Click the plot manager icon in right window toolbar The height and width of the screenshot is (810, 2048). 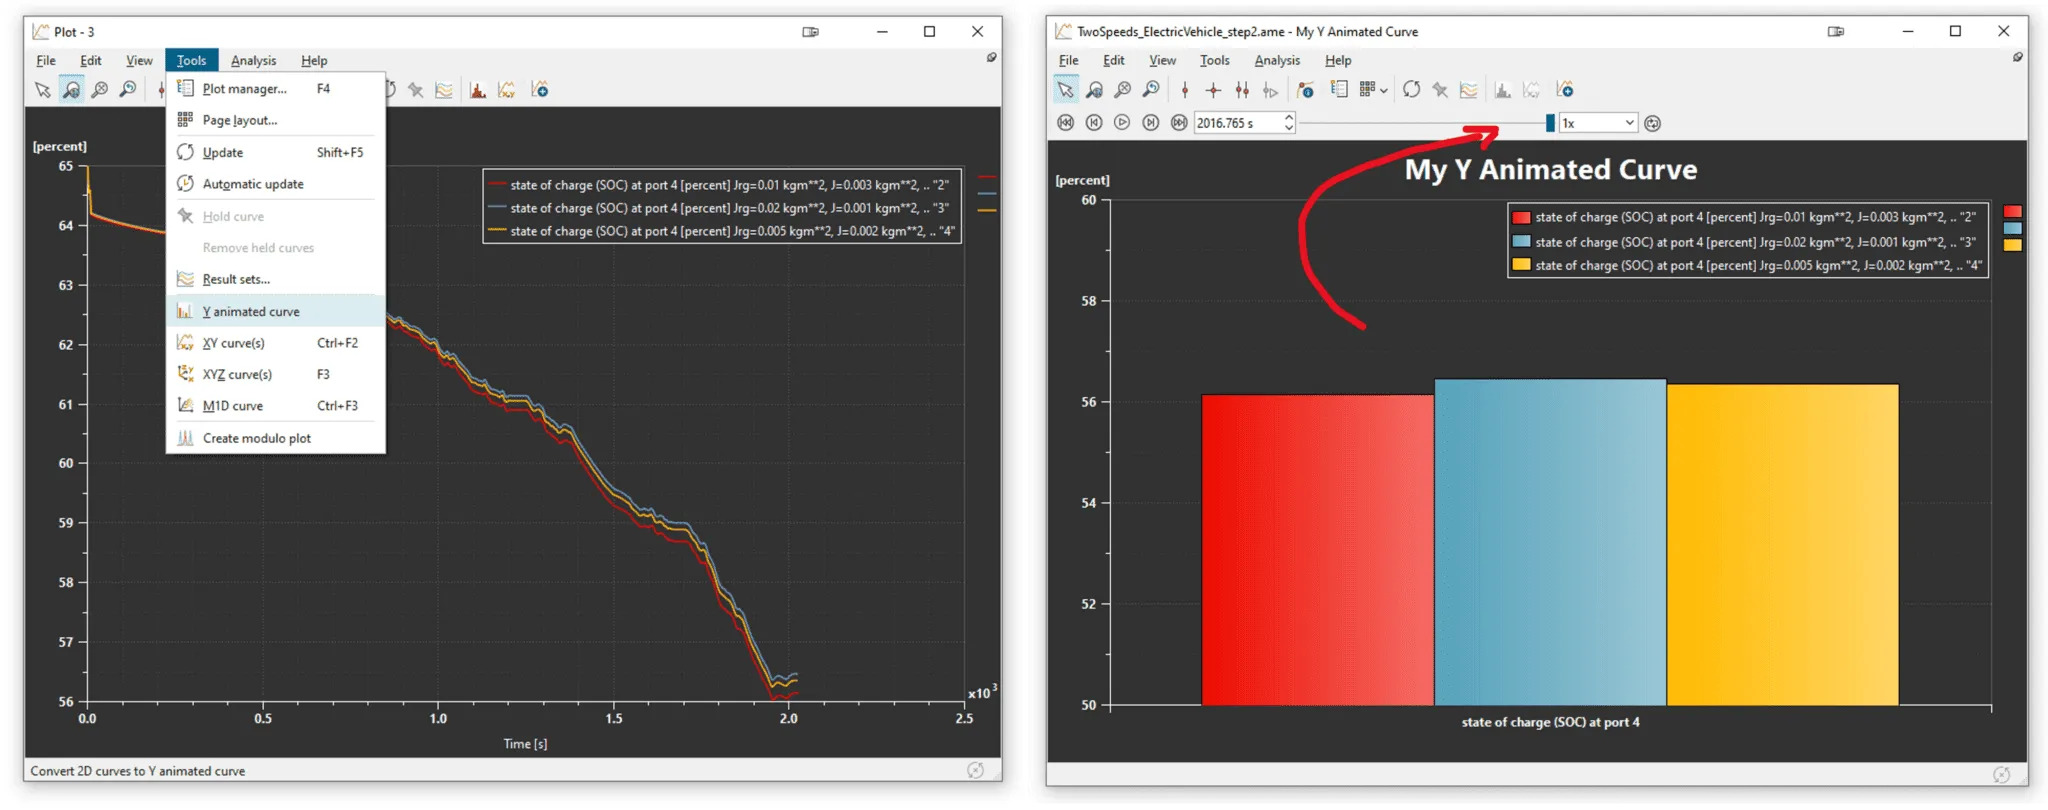click(1339, 90)
